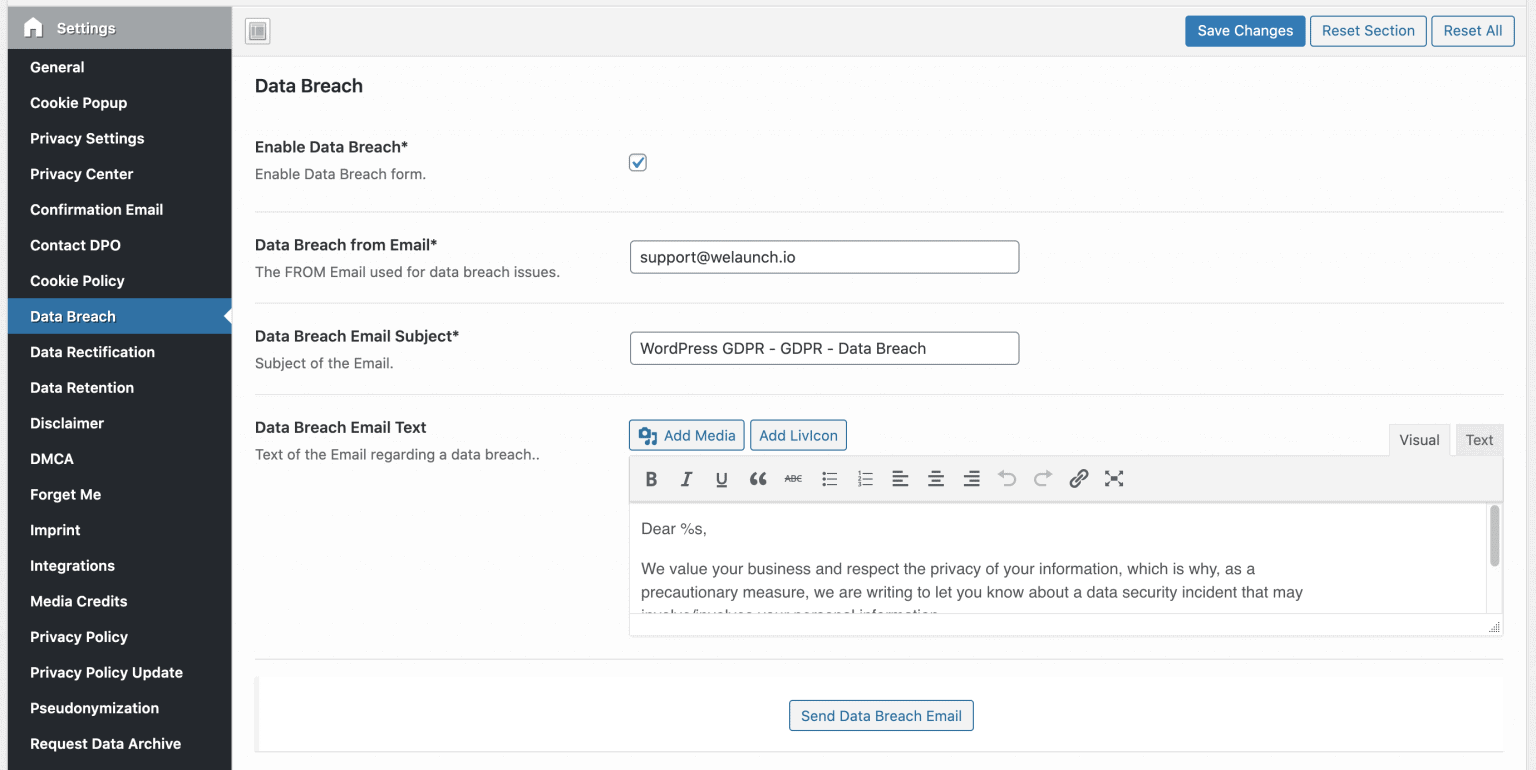The height and width of the screenshot is (770, 1536).
Task: Click the Data Breach from Email input field
Action: click(x=824, y=257)
